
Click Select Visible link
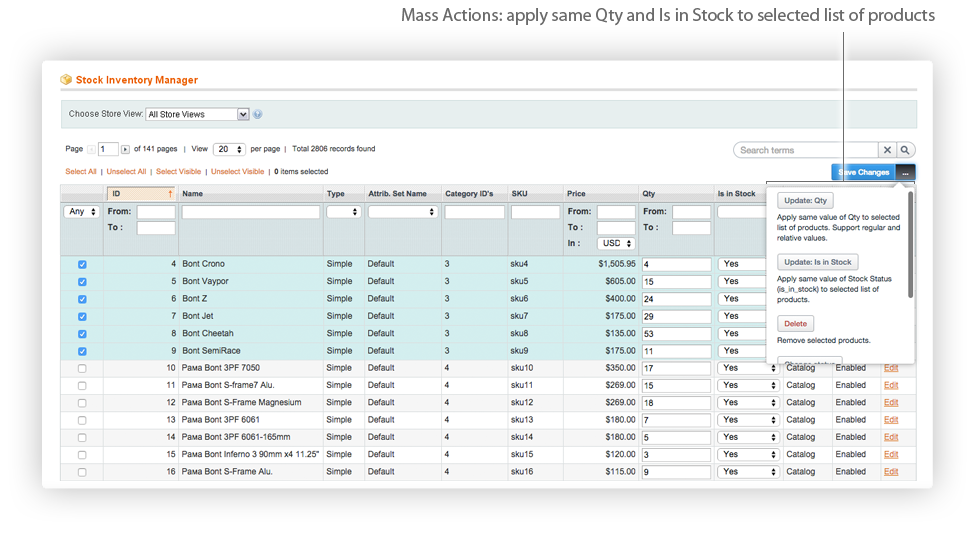(x=179, y=172)
